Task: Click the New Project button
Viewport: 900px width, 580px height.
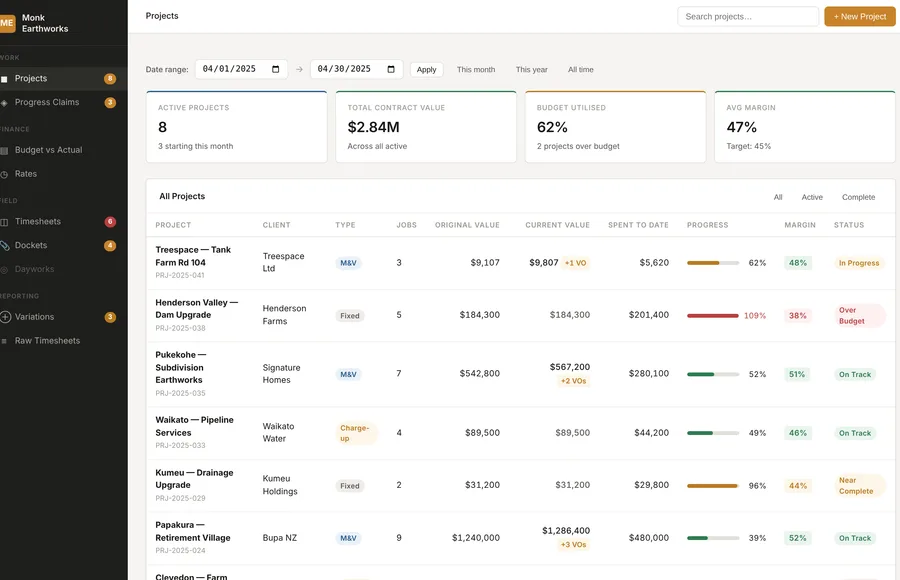Action: [860, 17]
